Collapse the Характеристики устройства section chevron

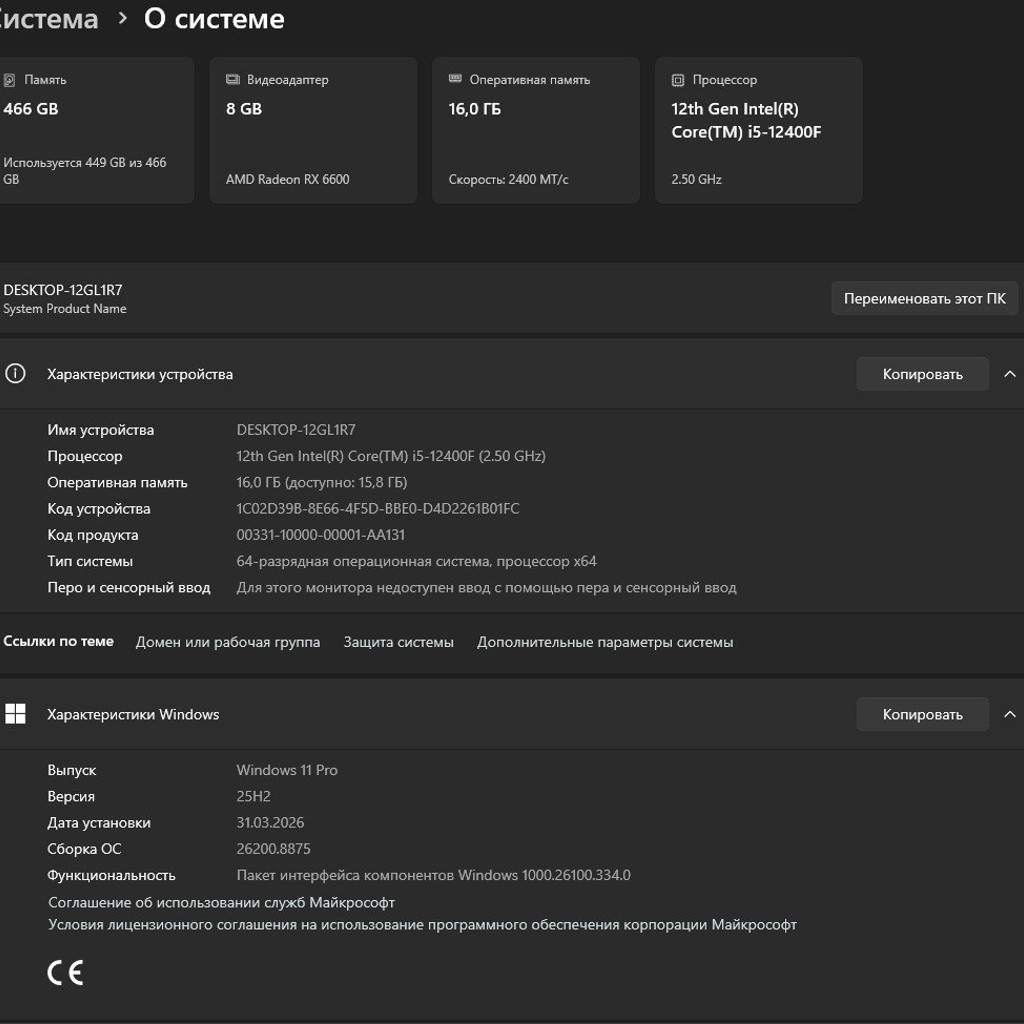pyautogui.click(x=1010, y=374)
